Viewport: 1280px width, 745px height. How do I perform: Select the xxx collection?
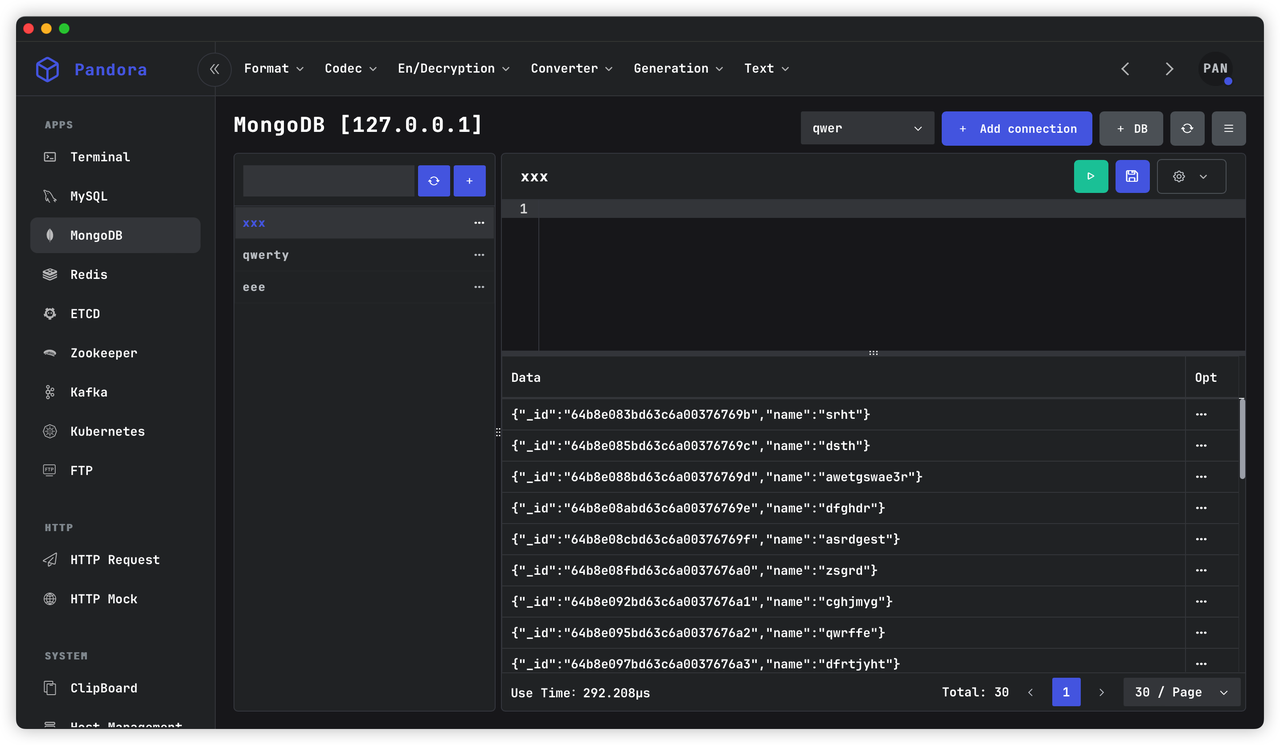[x=364, y=223]
